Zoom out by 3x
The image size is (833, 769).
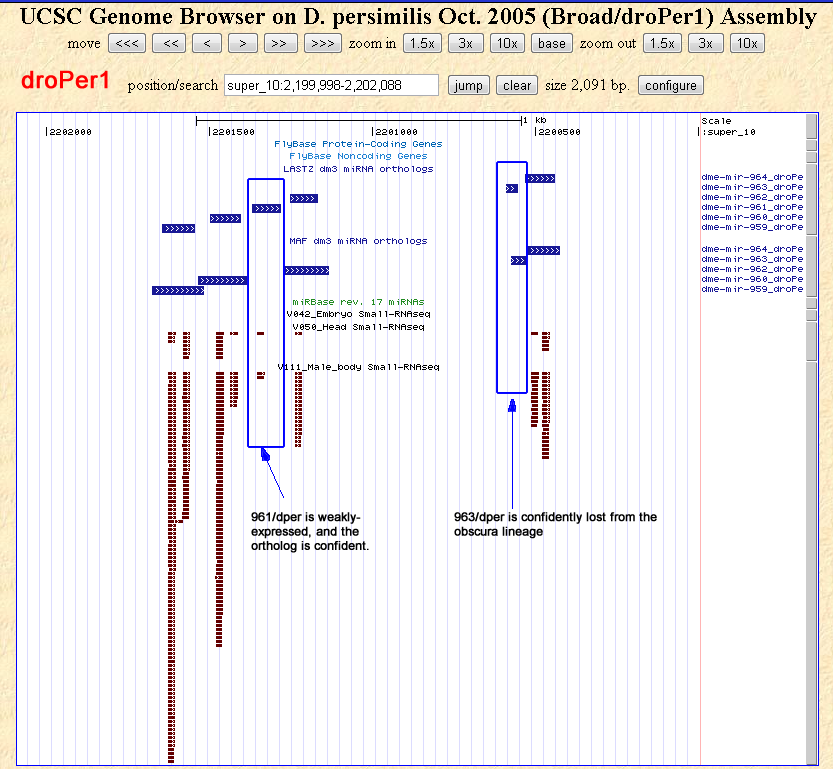point(705,43)
